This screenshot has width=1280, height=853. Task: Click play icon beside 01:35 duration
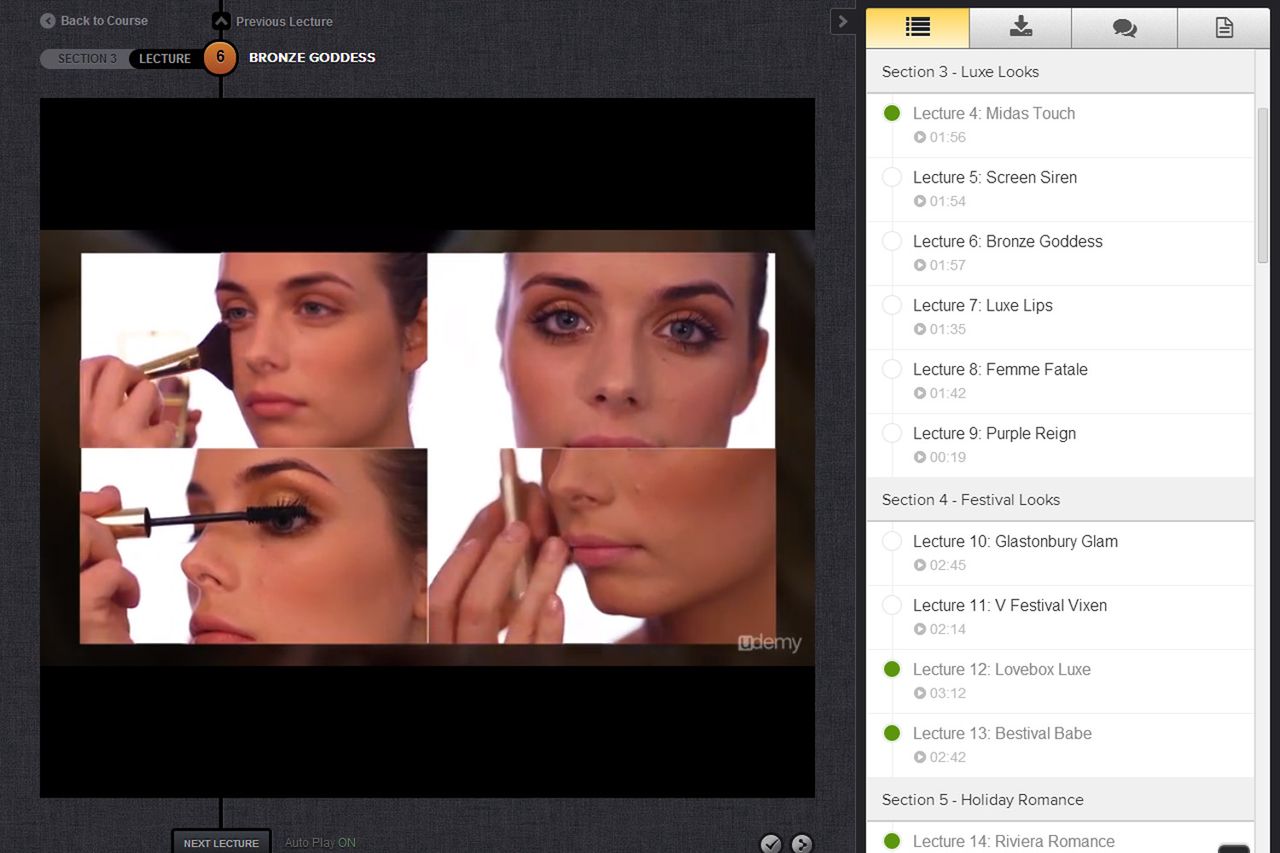click(x=920, y=329)
